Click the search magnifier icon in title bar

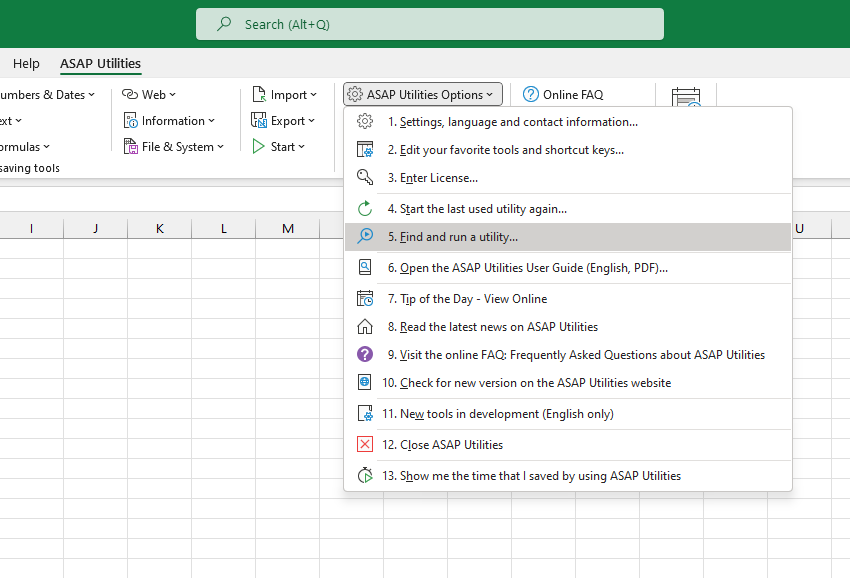tap(224, 24)
